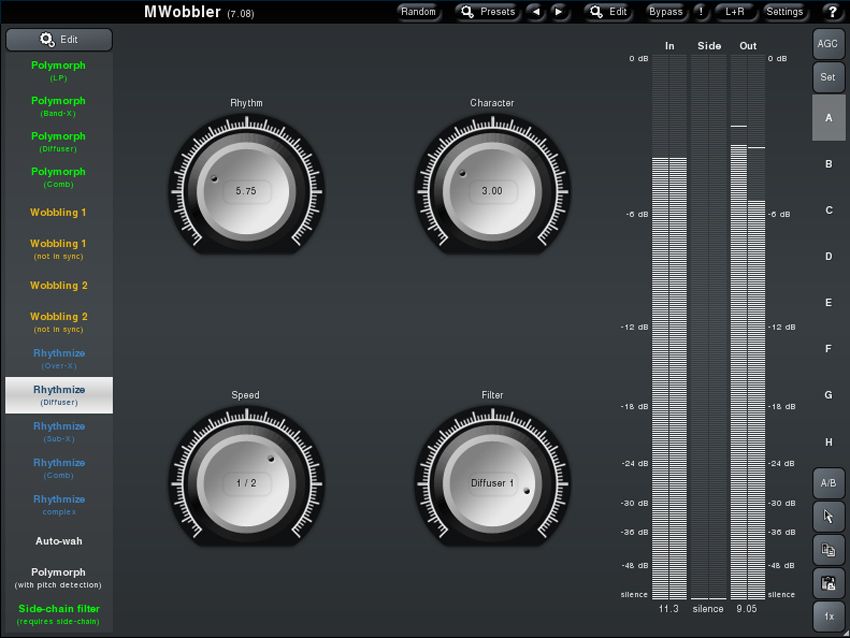Click the paste settings icon

(x=828, y=583)
